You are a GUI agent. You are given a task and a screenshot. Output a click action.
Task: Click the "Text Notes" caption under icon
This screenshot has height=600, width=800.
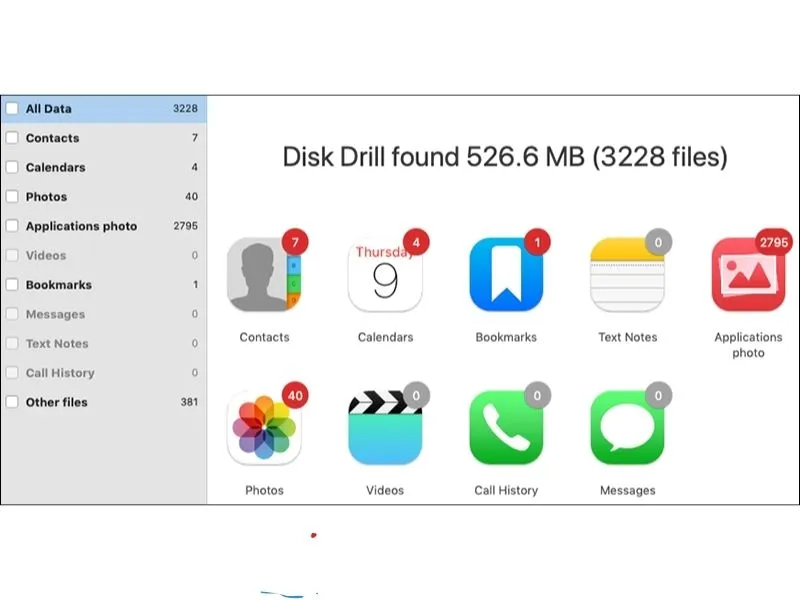[x=628, y=337]
